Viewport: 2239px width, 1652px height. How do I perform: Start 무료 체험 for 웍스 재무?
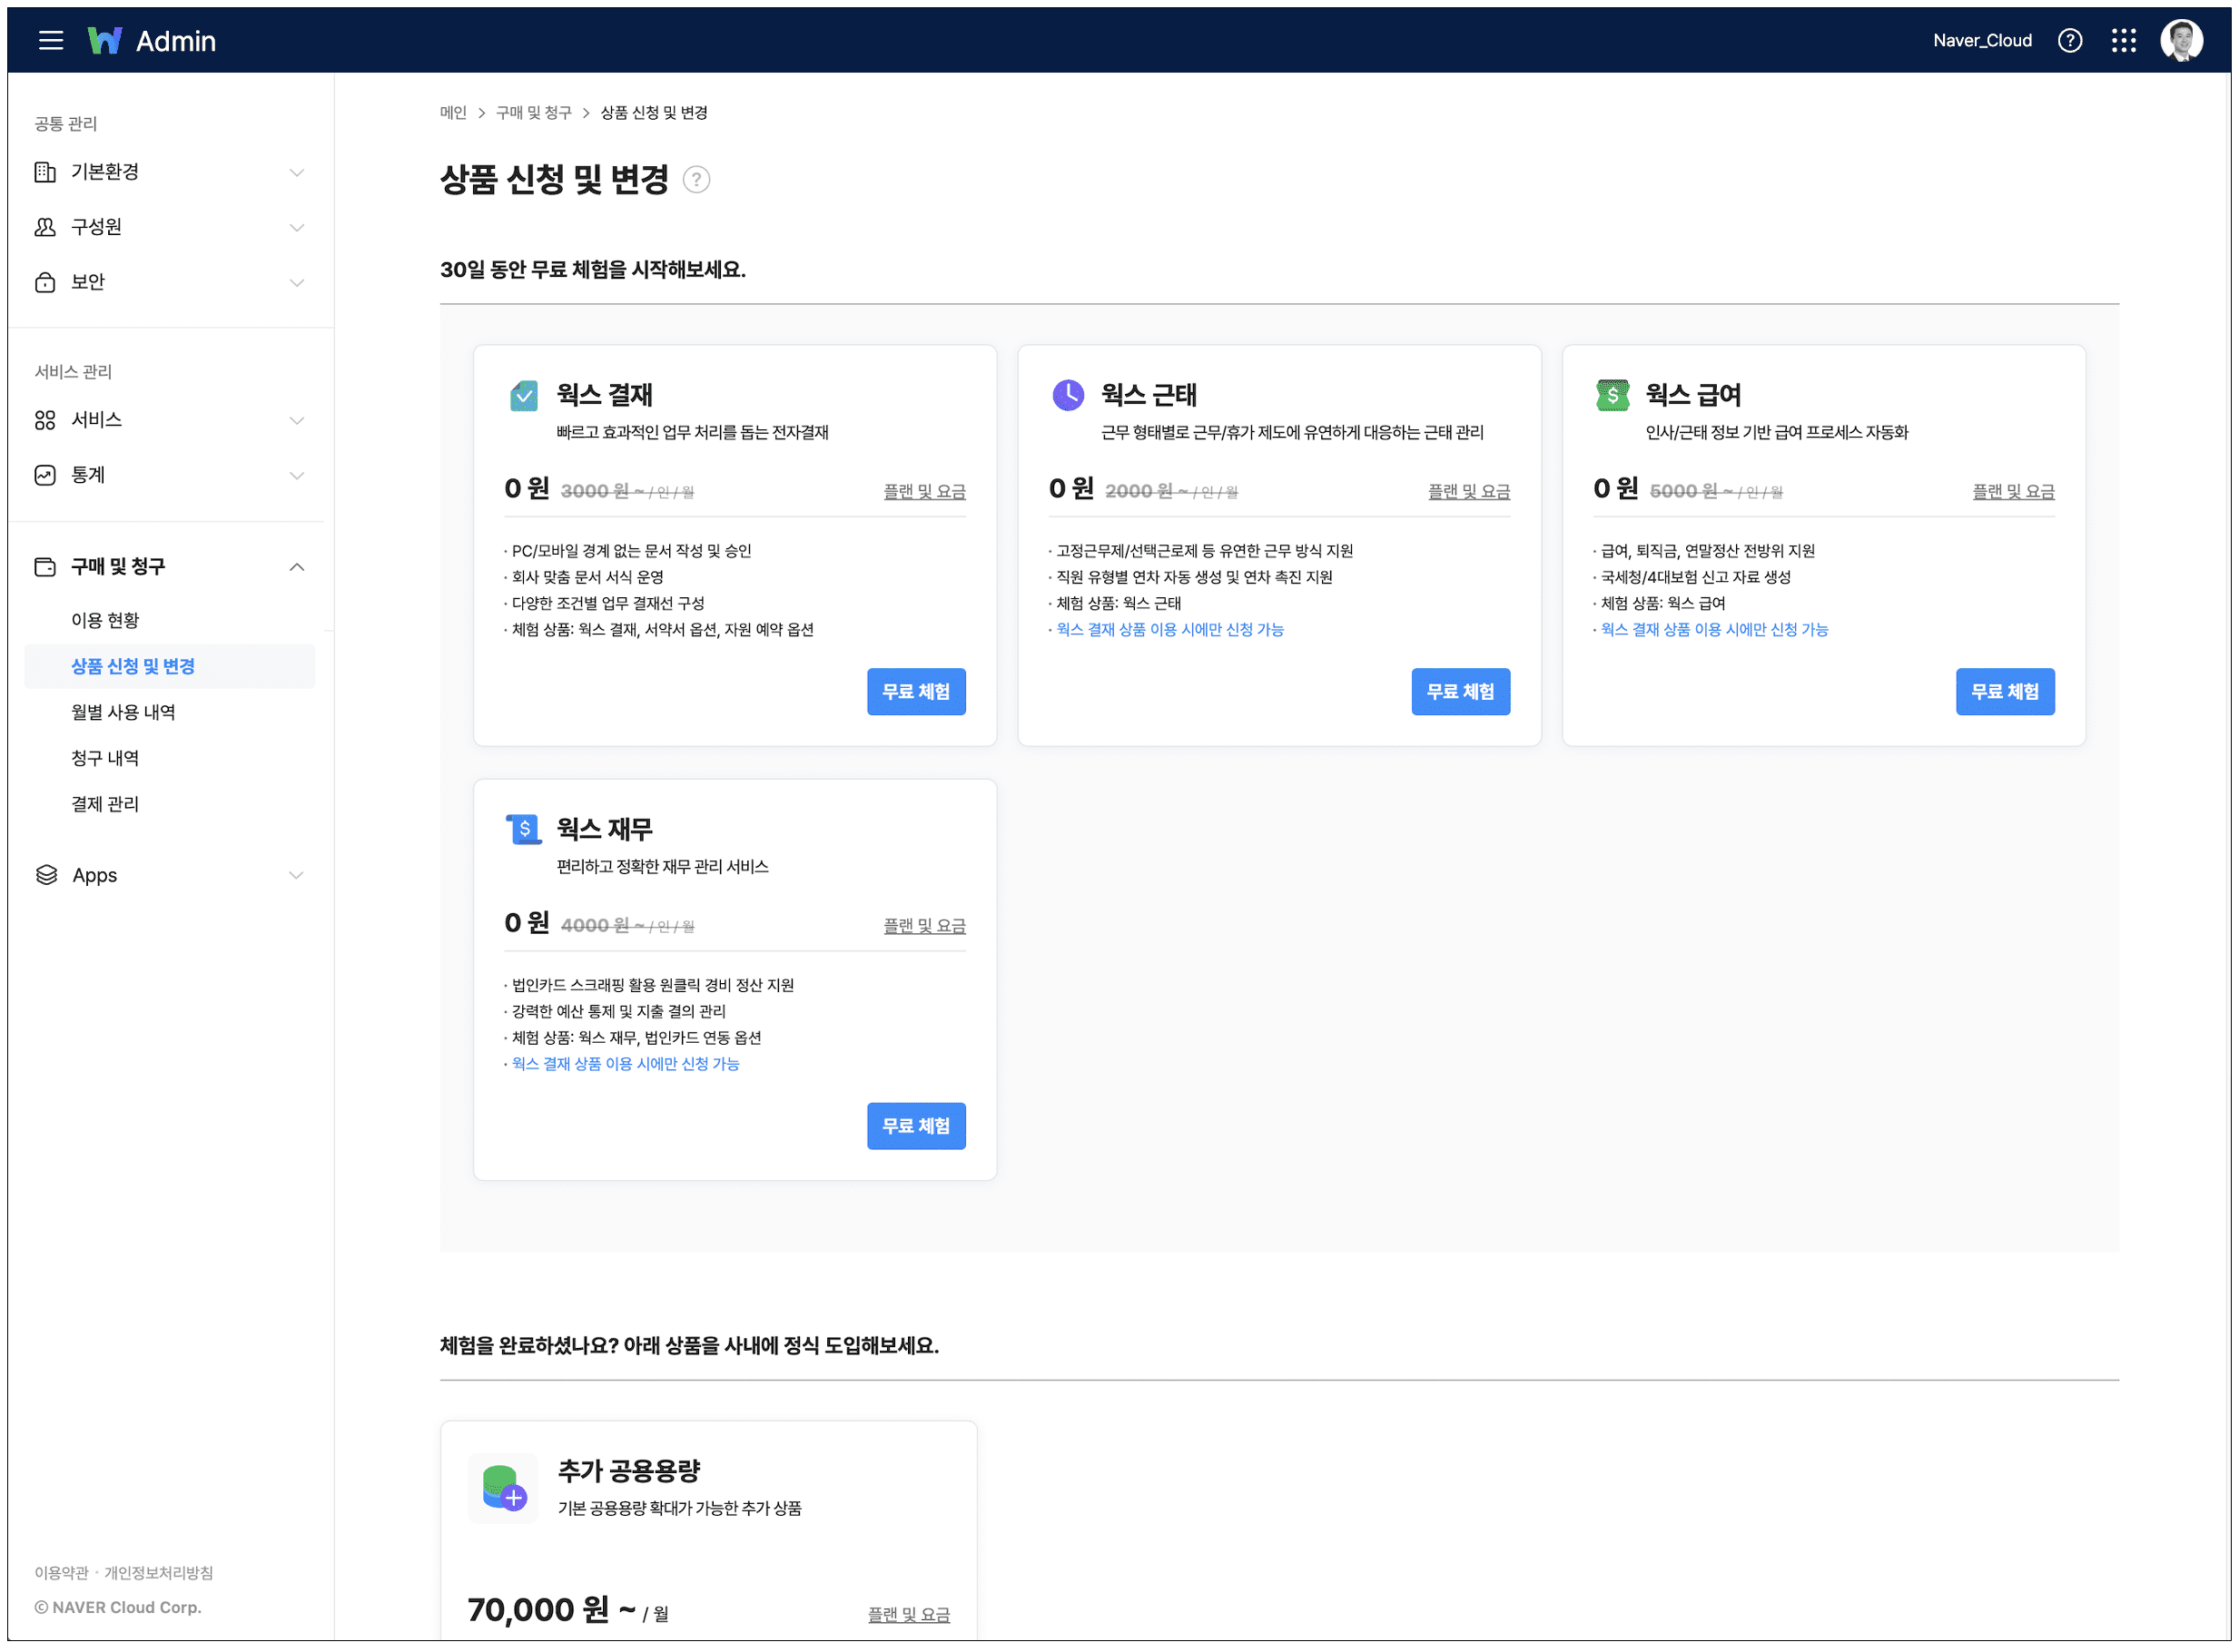point(915,1126)
